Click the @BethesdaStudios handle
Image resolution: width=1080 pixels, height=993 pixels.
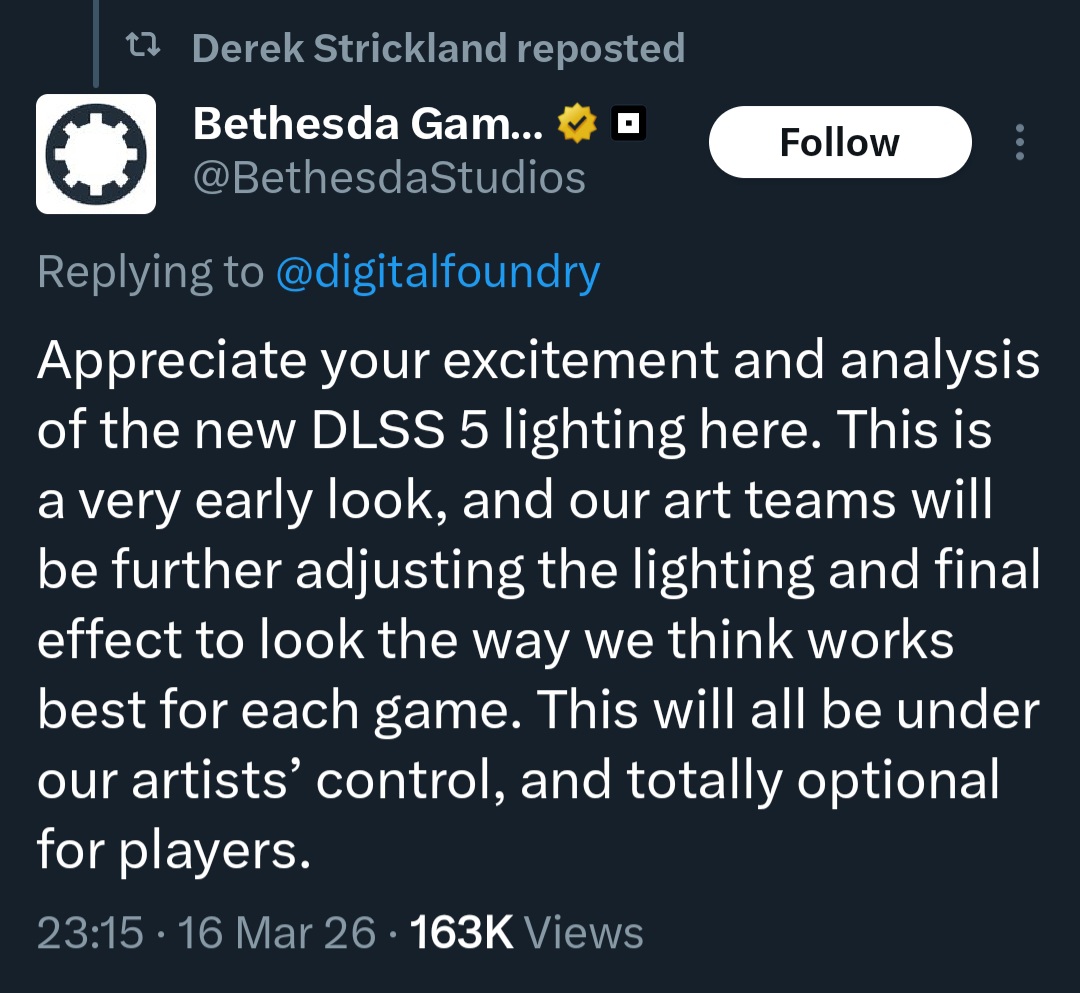[388, 178]
